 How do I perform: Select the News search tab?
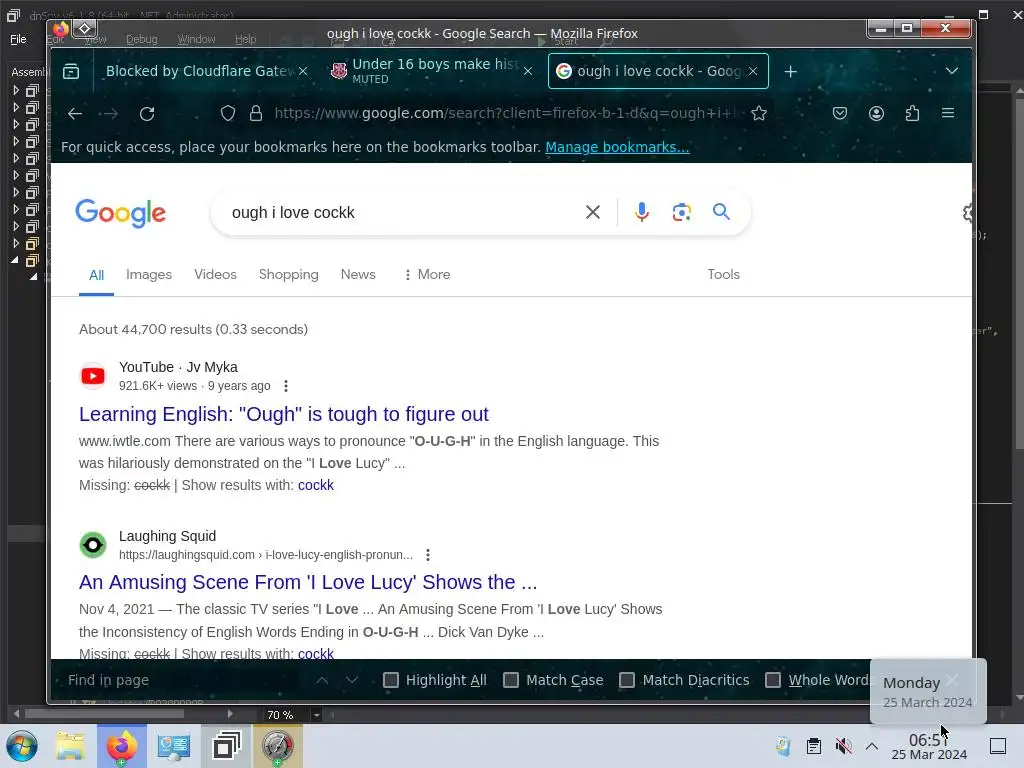click(358, 274)
